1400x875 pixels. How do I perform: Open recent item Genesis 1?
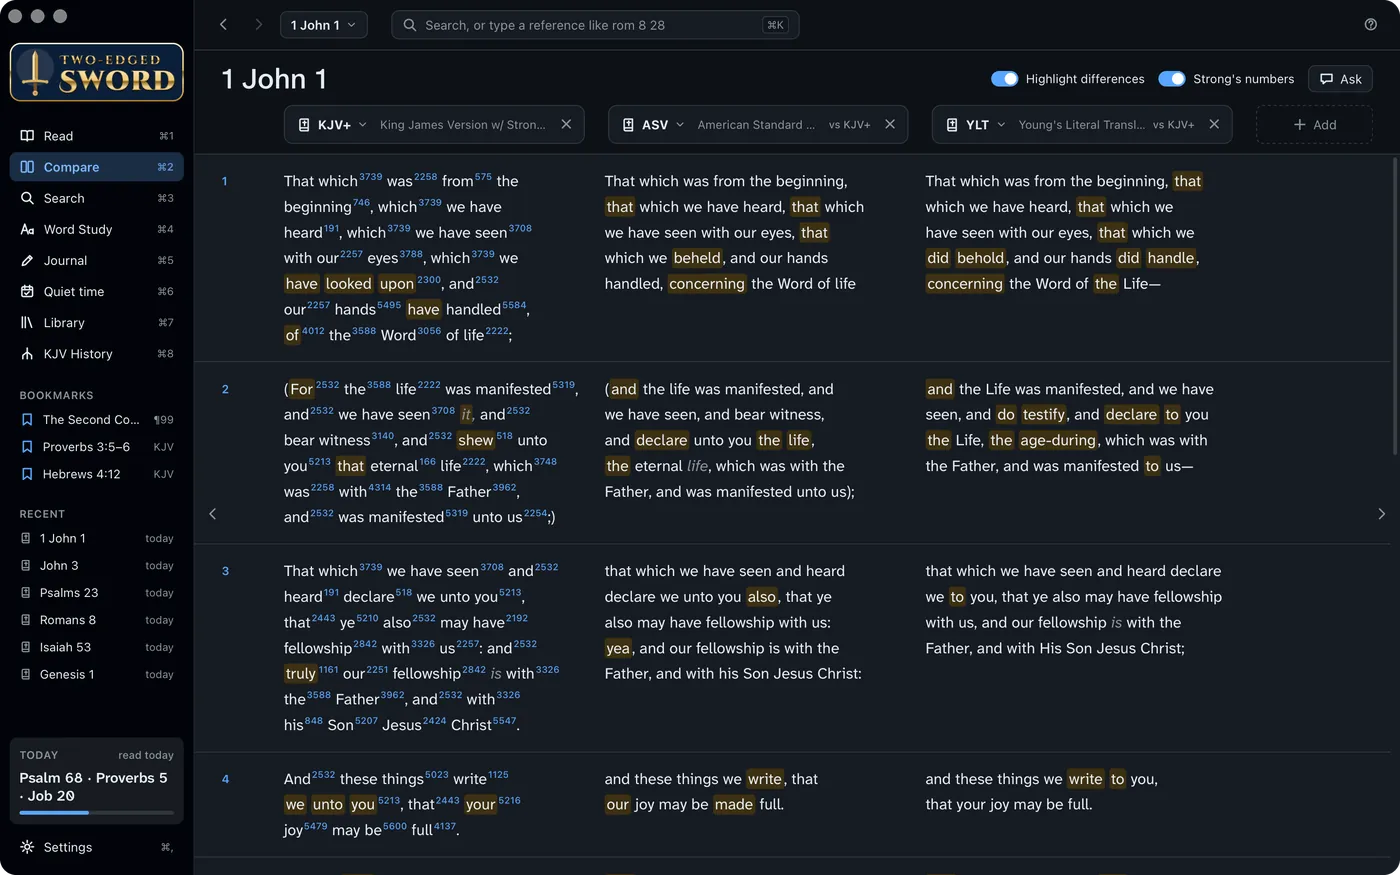[x=97, y=674]
